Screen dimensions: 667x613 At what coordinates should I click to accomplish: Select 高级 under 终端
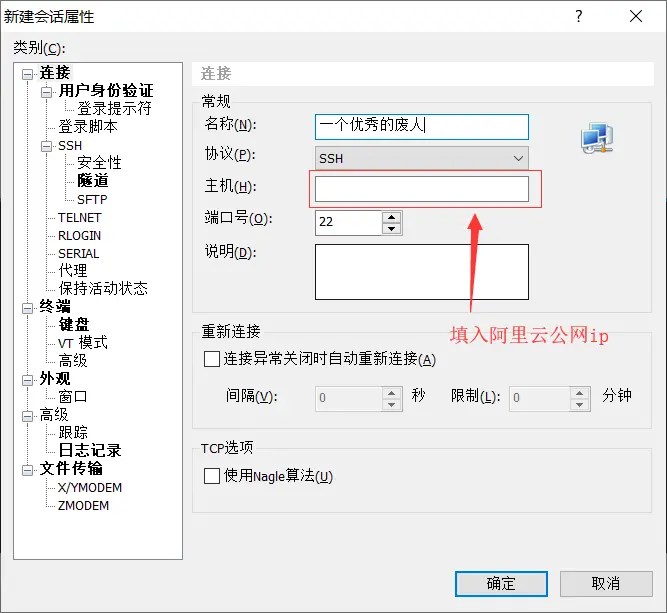click(x=73, y=360)
